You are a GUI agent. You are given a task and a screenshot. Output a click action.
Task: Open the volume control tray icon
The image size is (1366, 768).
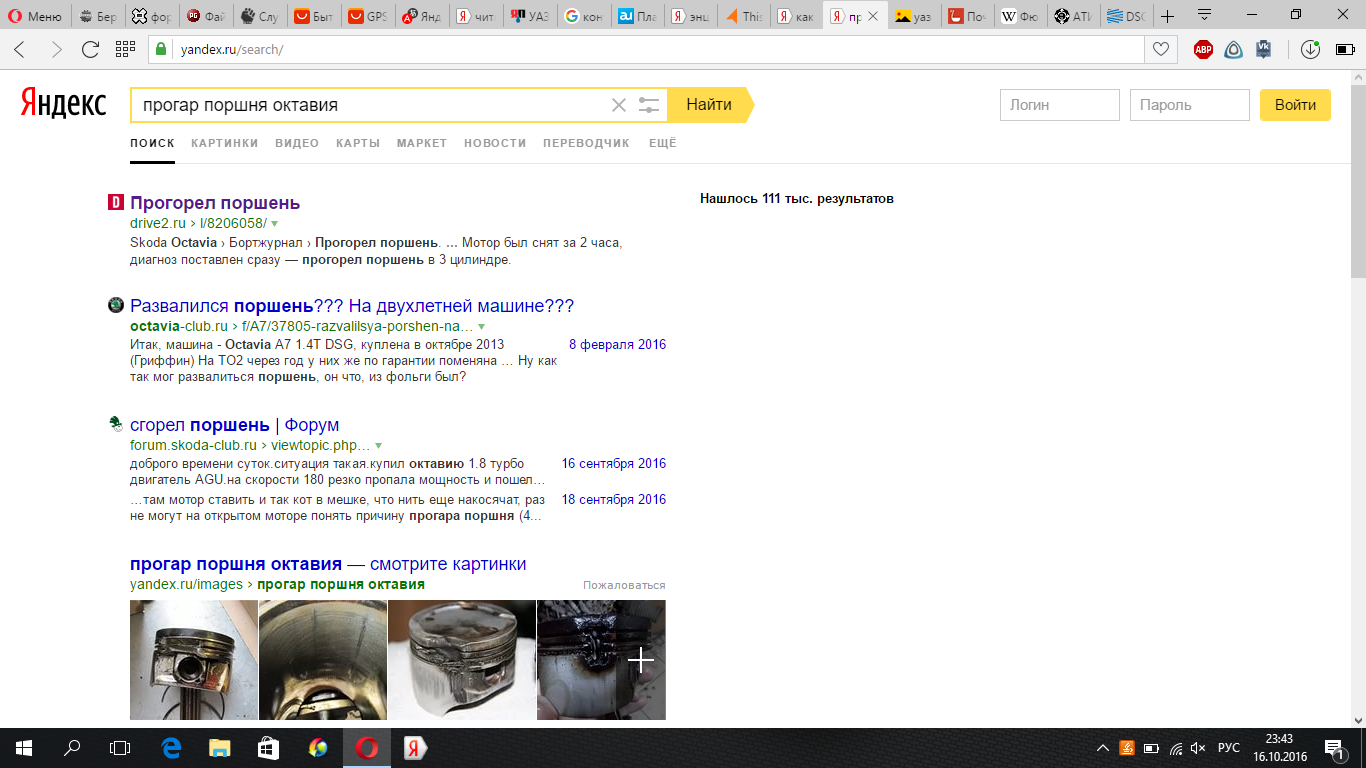[1198, 748]
